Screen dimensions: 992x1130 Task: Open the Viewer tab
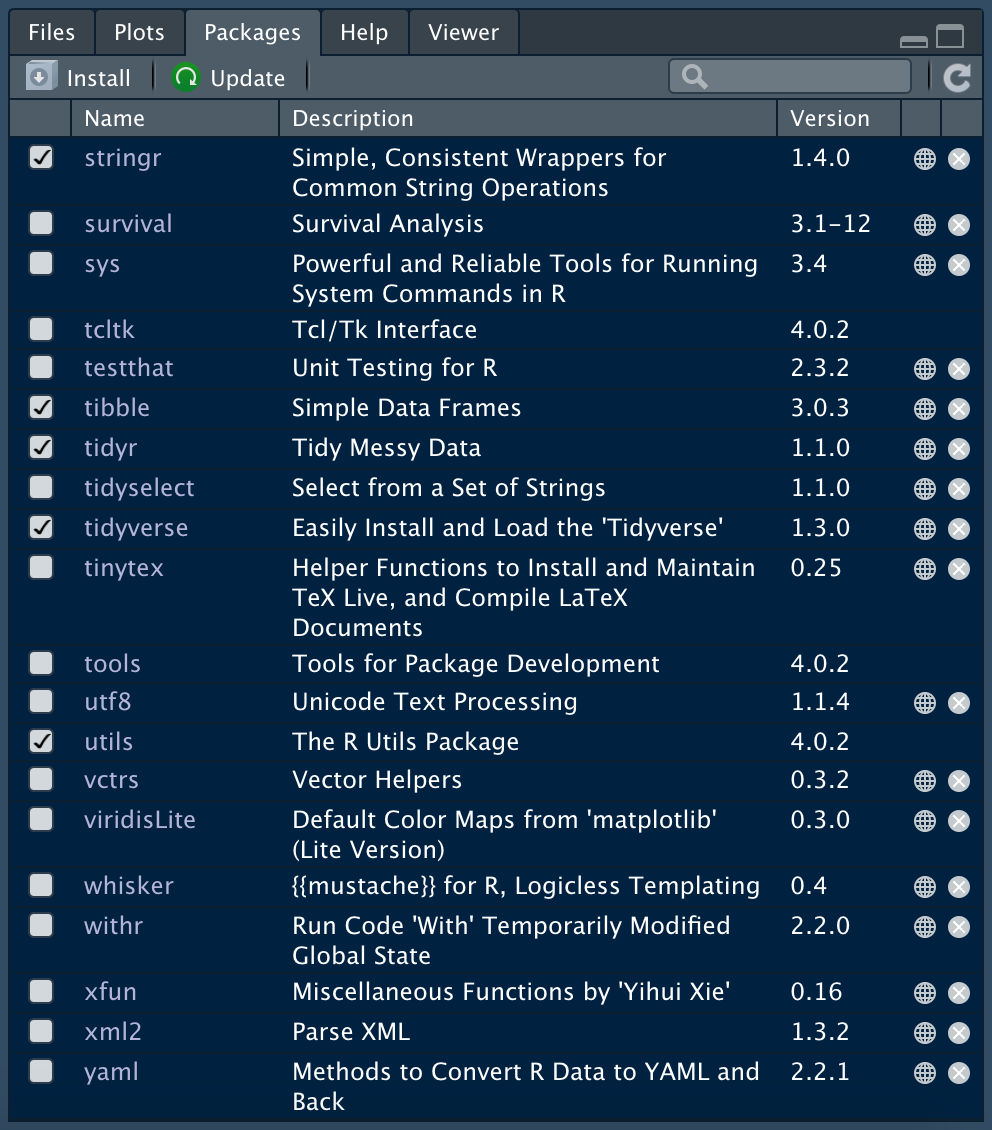point(463,32)
